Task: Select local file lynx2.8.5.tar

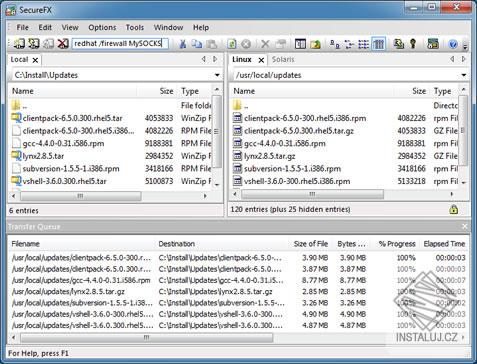Action: (43, 156)
